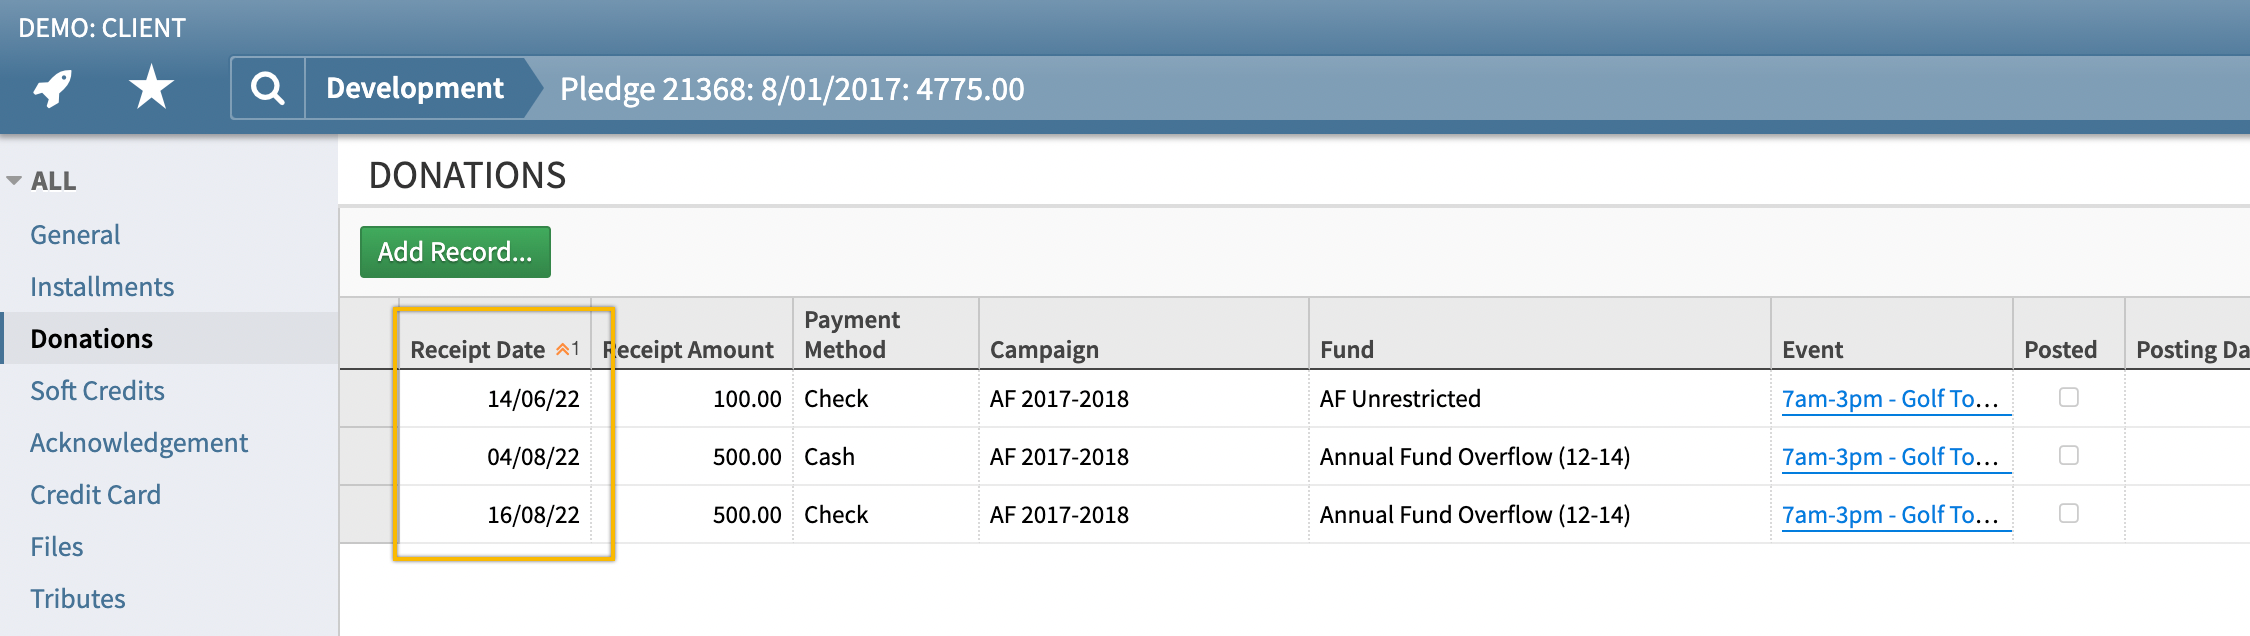The height and width of the screenshot is (636, 2250).
Task: Click the Campaign column header
Action: 1044,350
